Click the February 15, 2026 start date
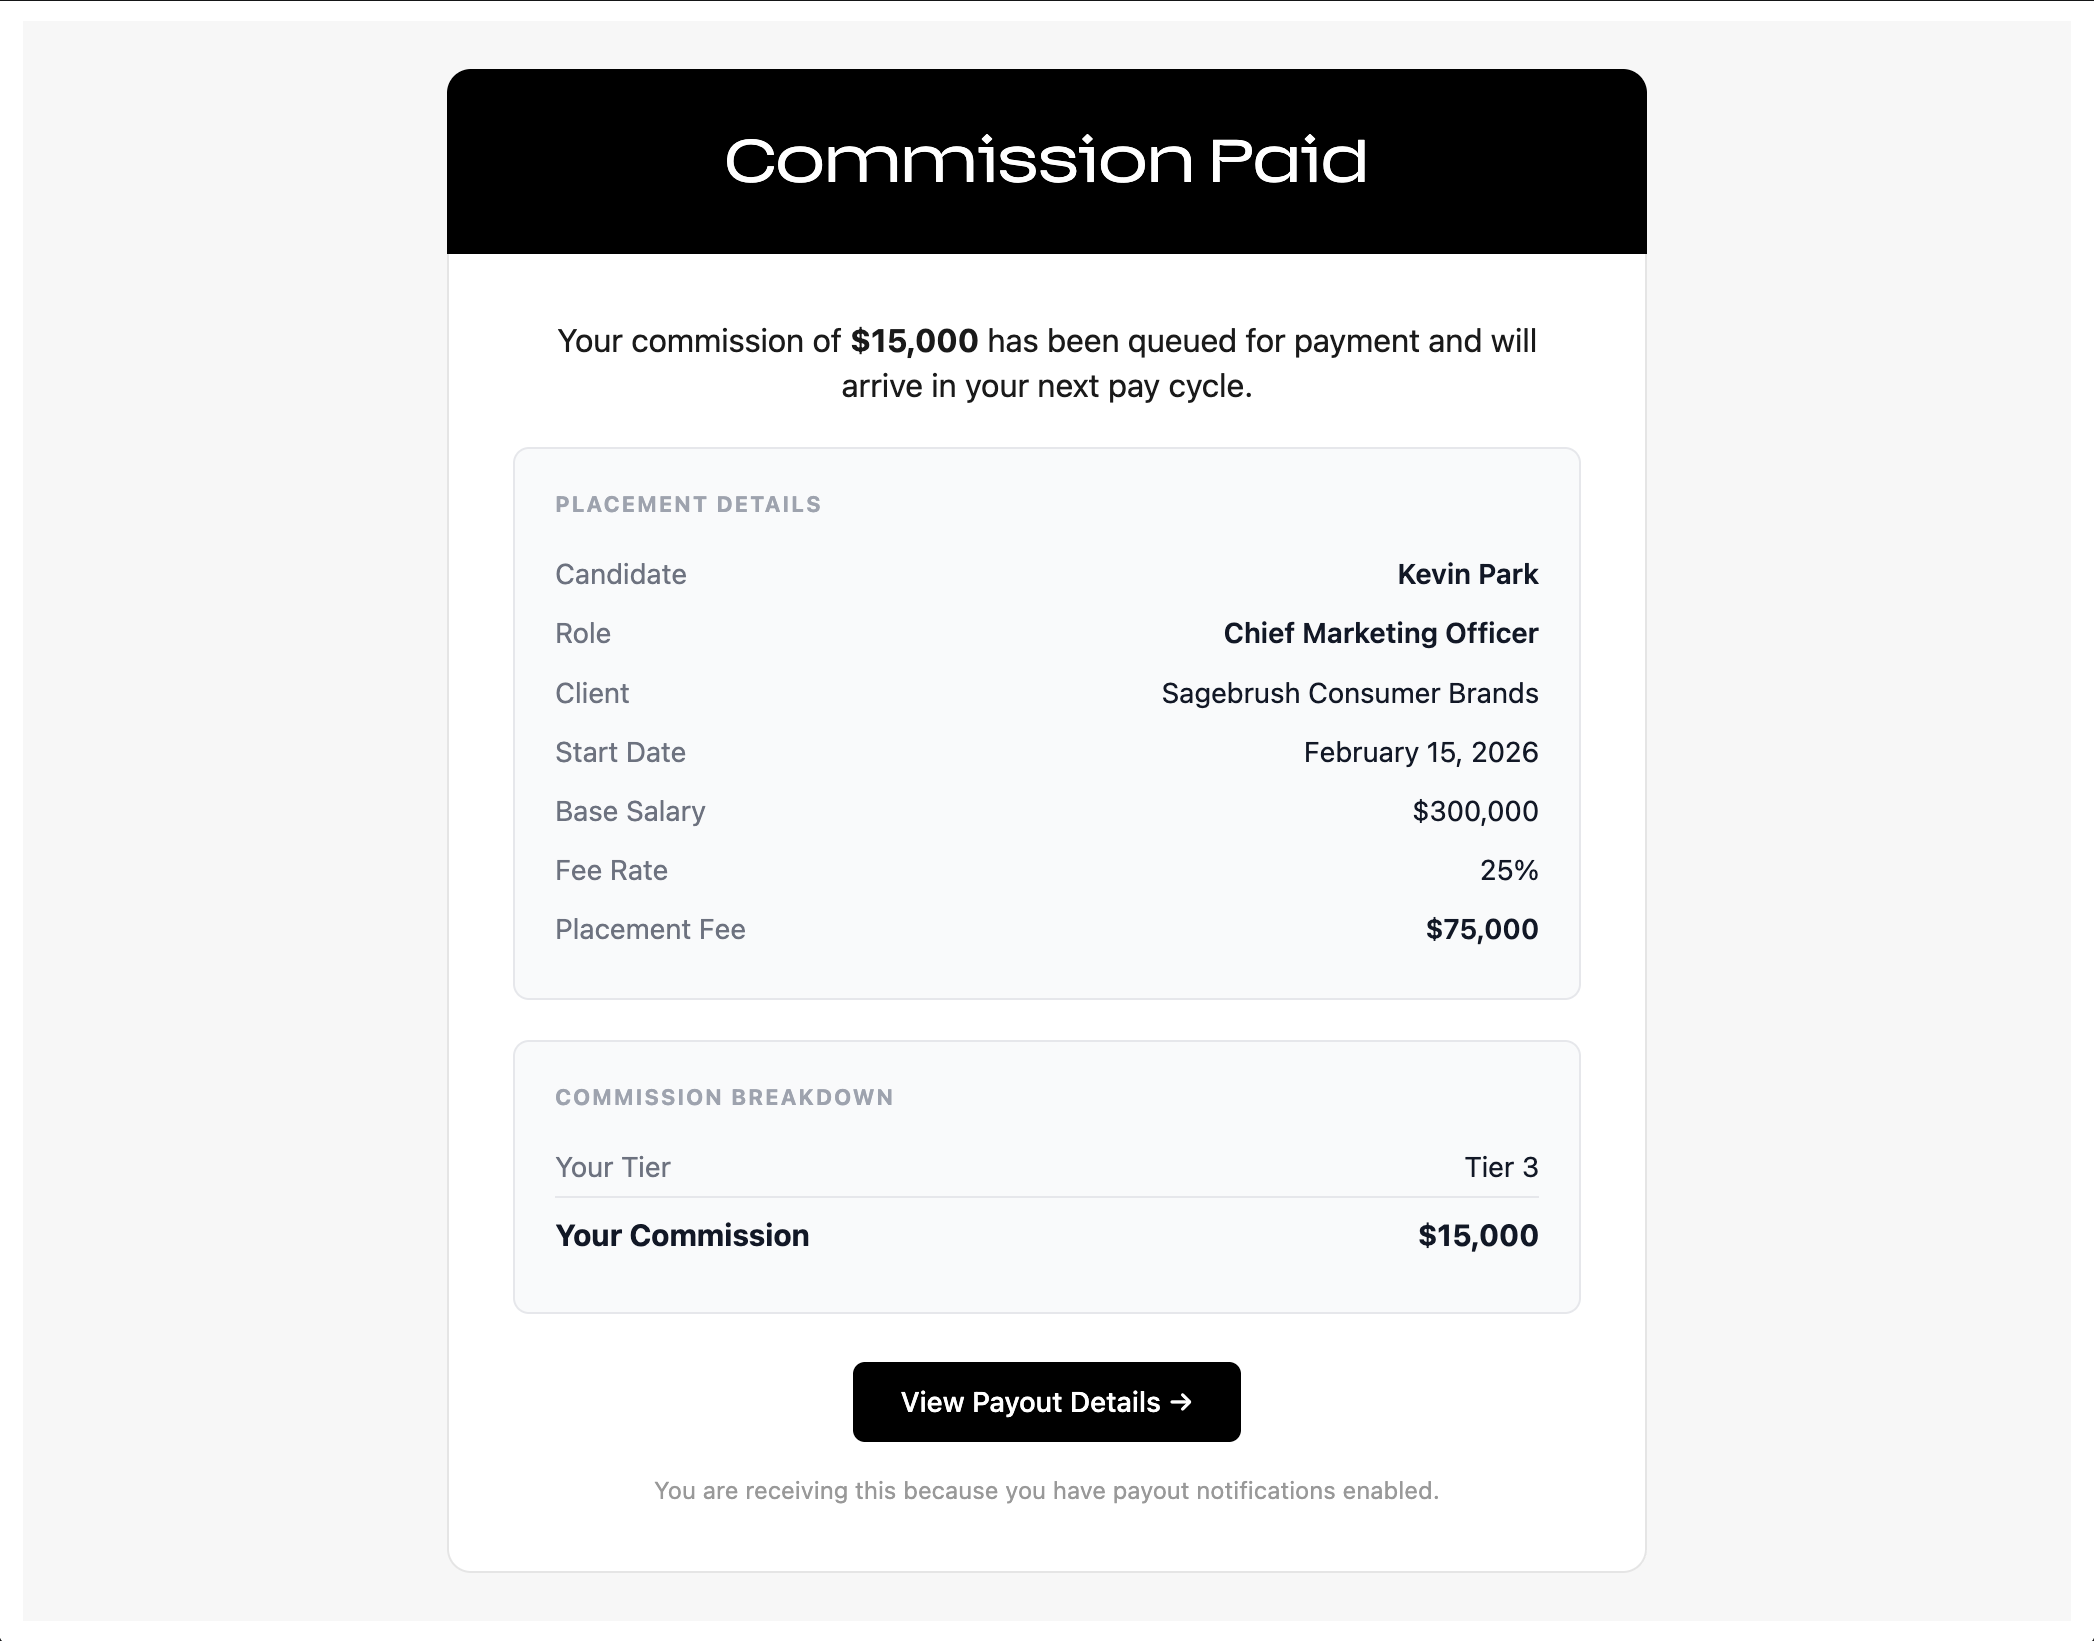Image resolution: width=2094 pixels, height=1641 pixels. coord(1420,752)
